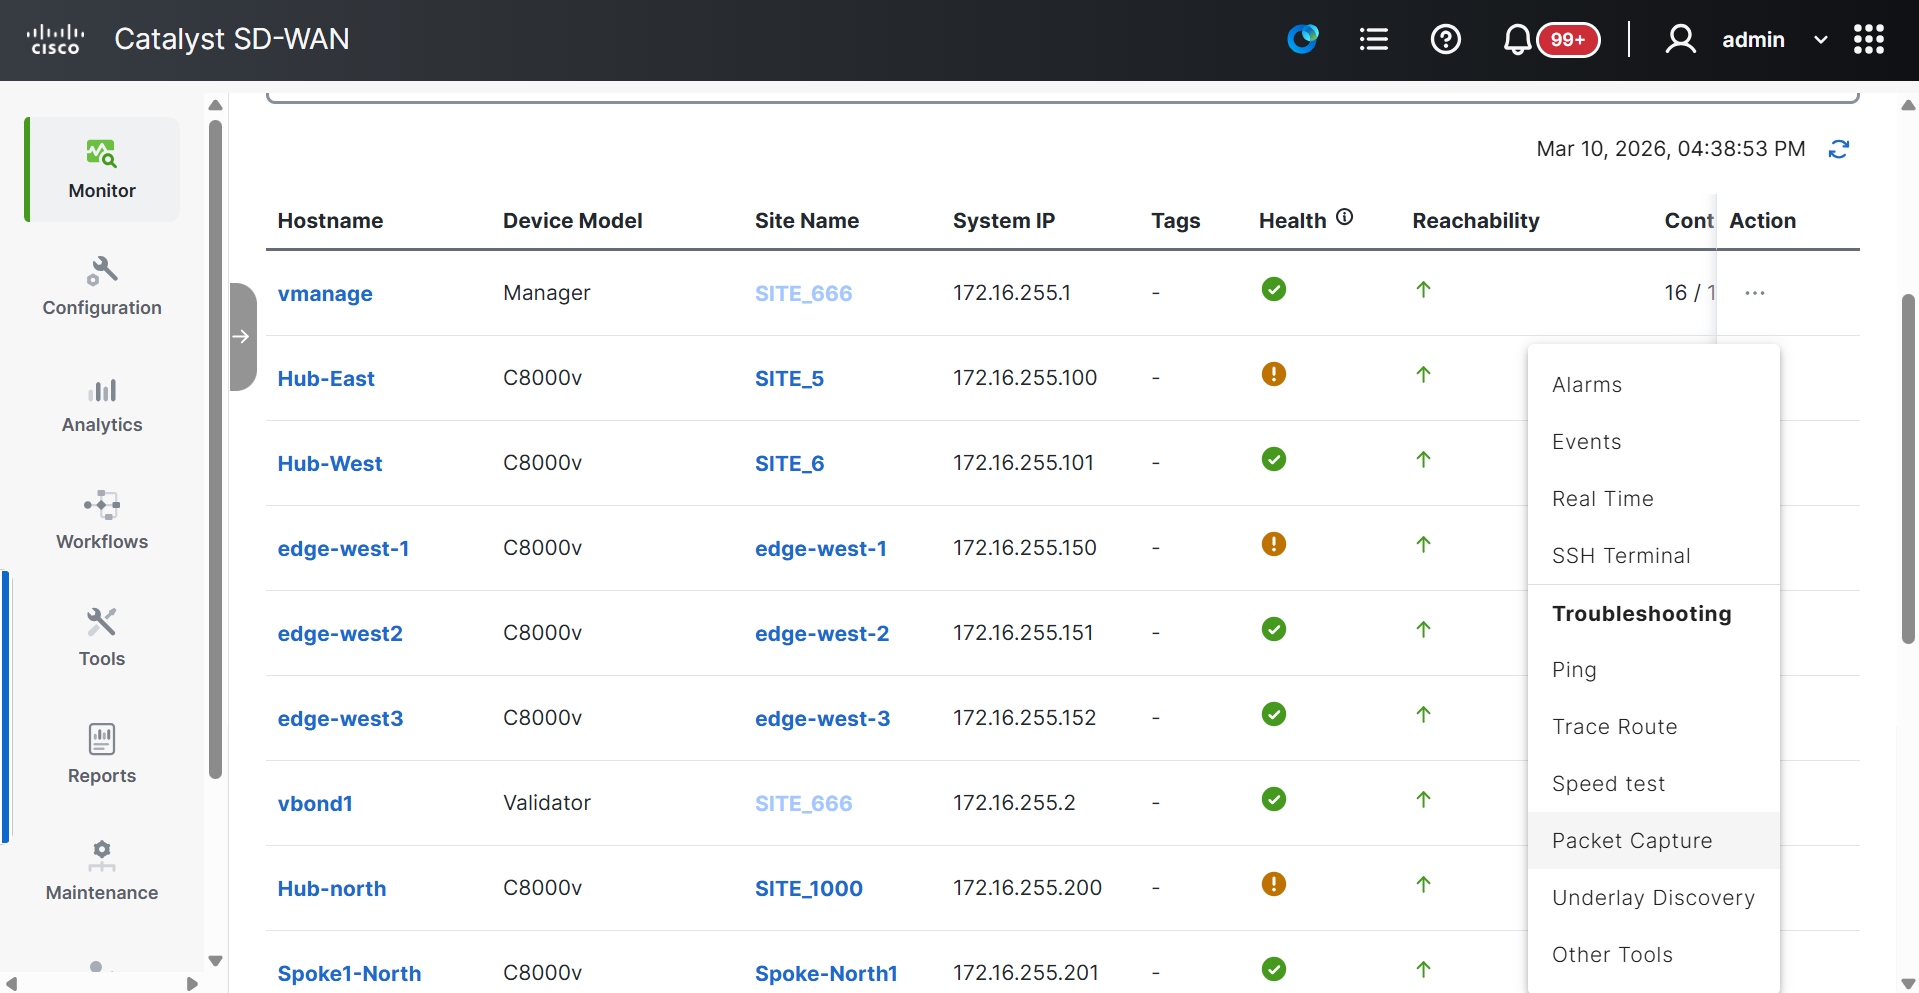1919x993 pixels.
Task: Click the info icon beside Health column
Action: click(1345, 216)
